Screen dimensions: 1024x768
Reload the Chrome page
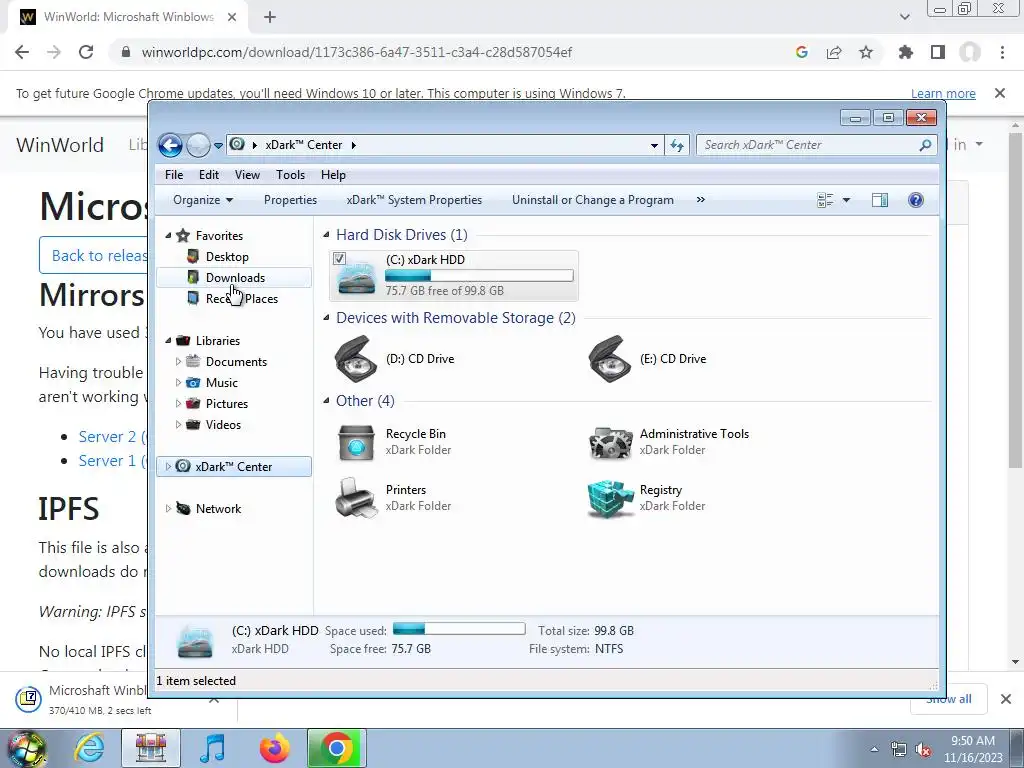[x=86, y=52]
